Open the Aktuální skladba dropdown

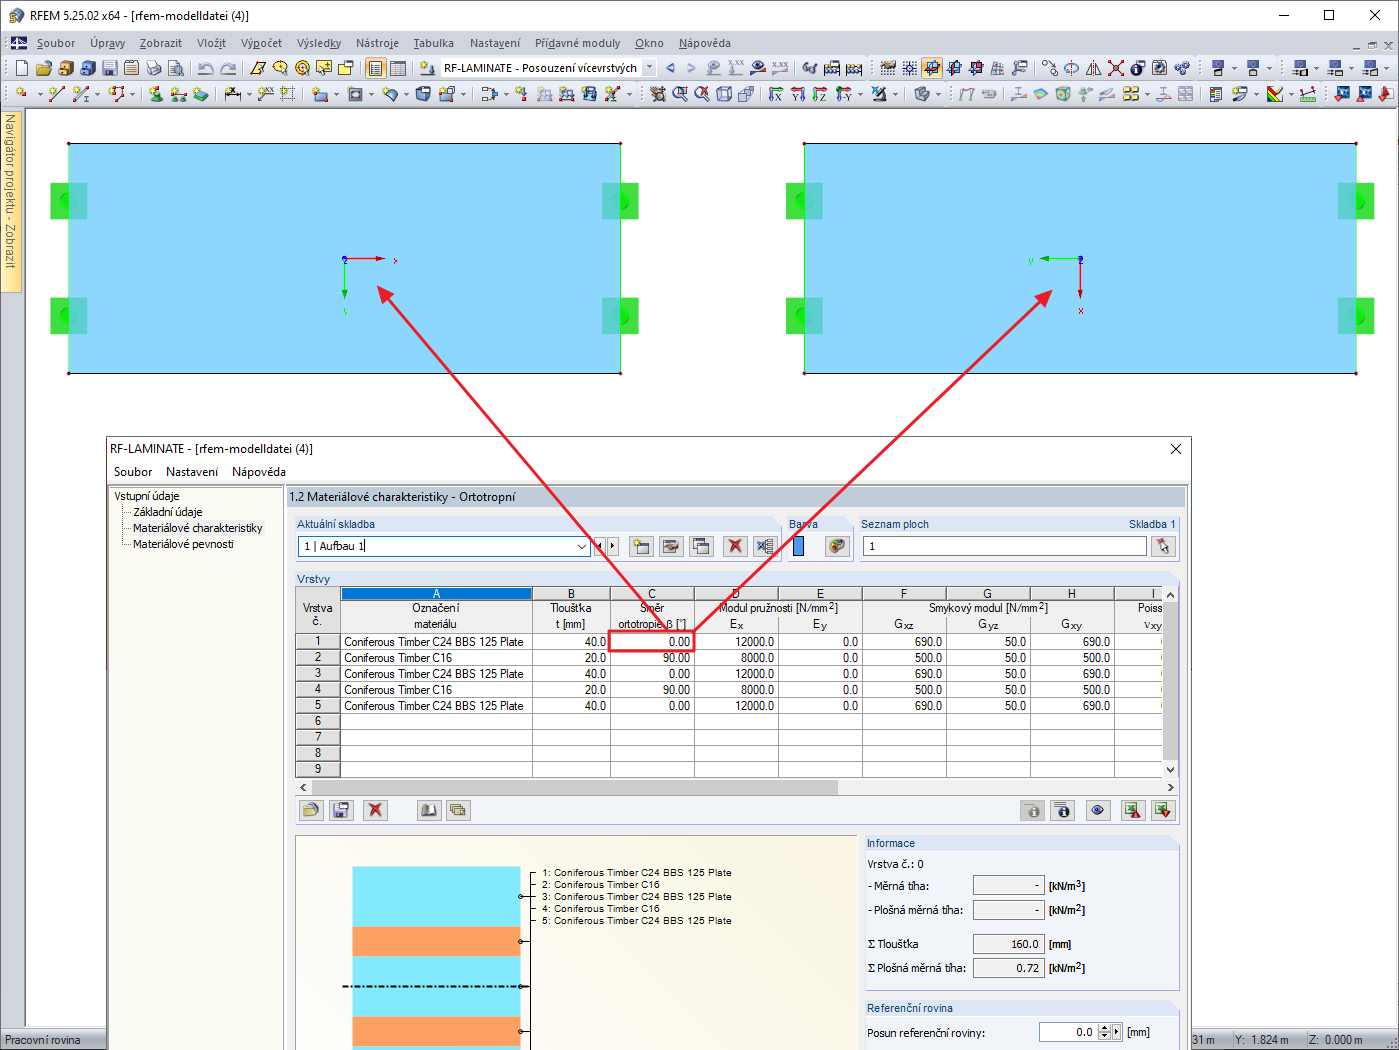pyautogui.click(x=581, y=546)
